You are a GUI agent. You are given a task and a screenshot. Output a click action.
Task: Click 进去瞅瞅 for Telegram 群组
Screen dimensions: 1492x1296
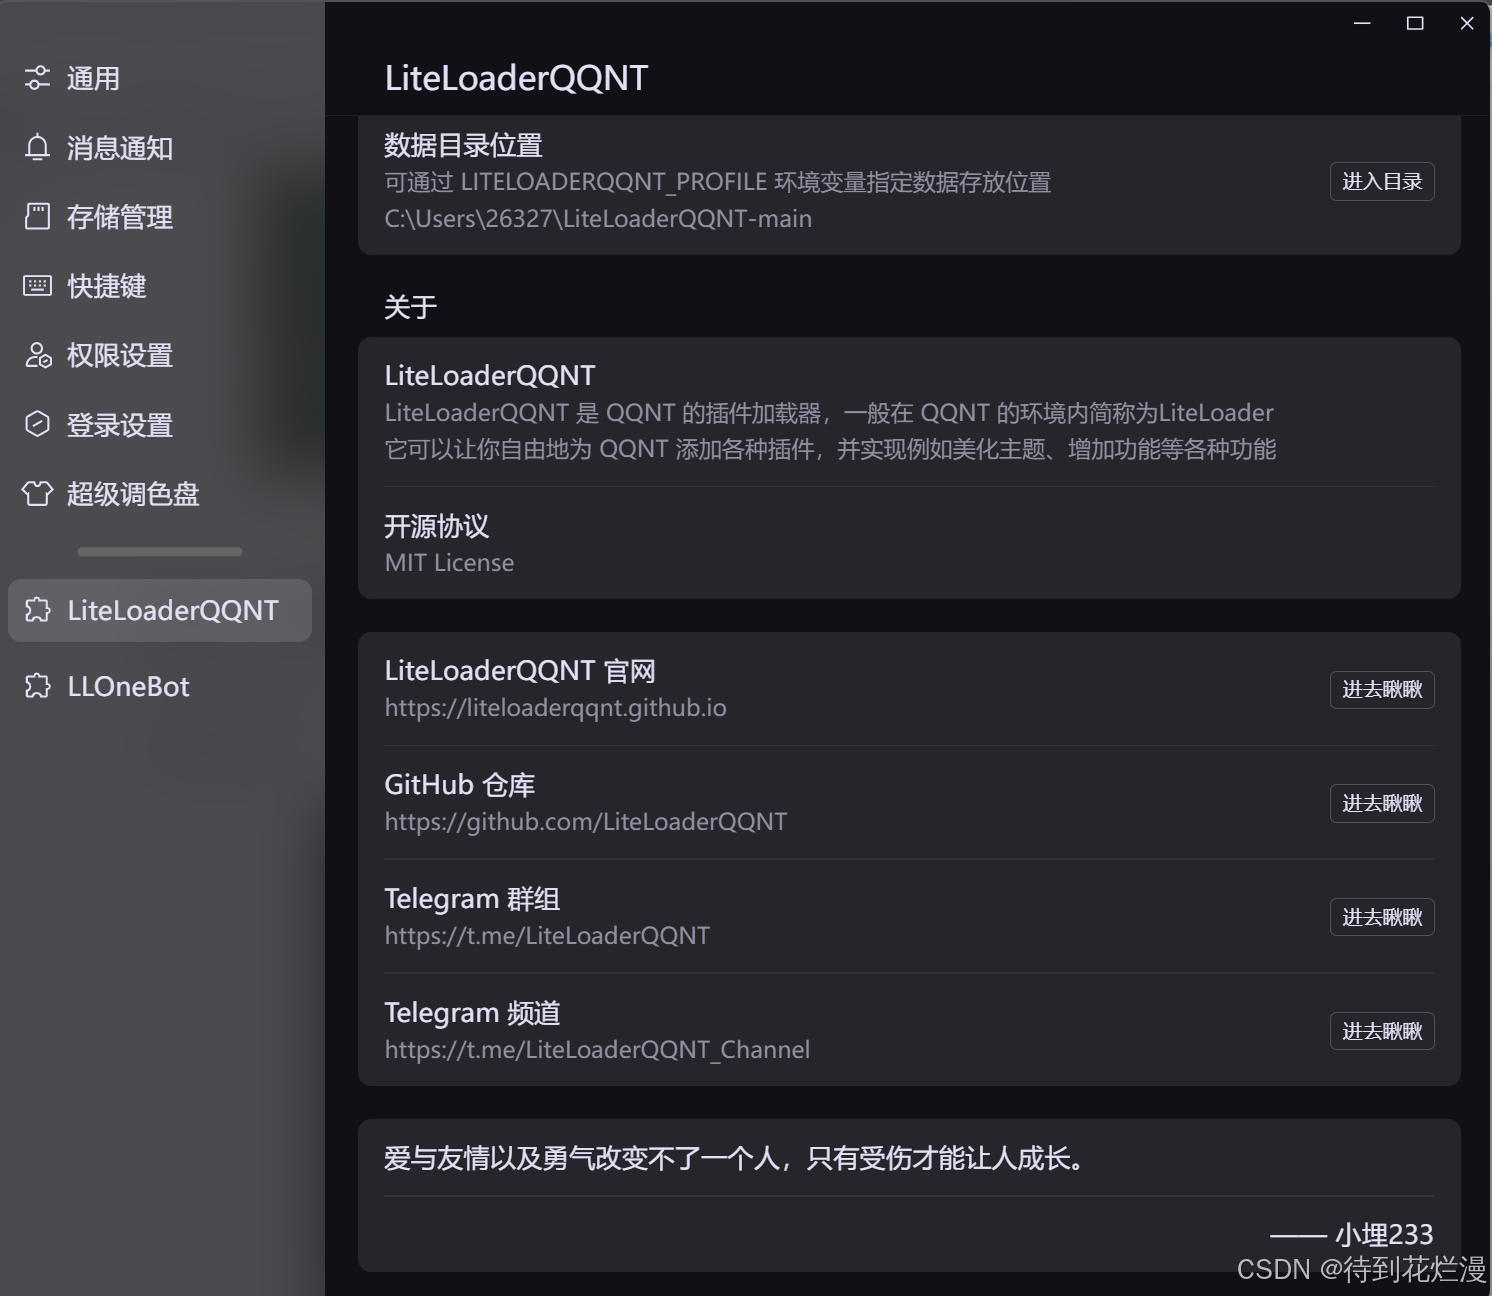click(x=1382, y=917)
